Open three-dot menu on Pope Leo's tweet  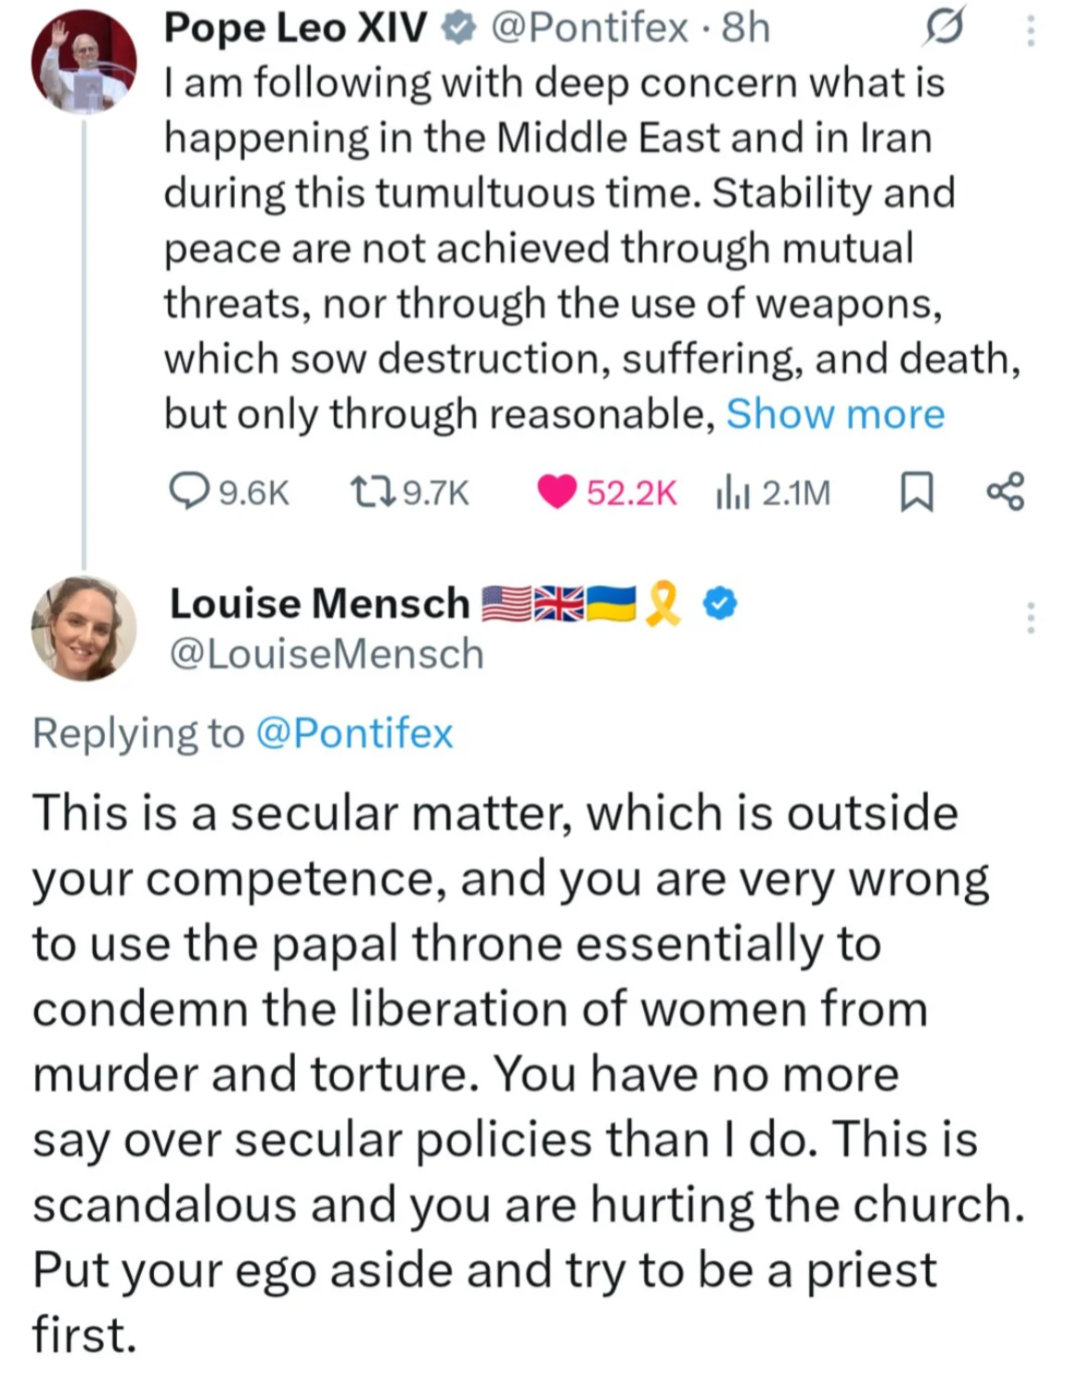pos(1030,30)
